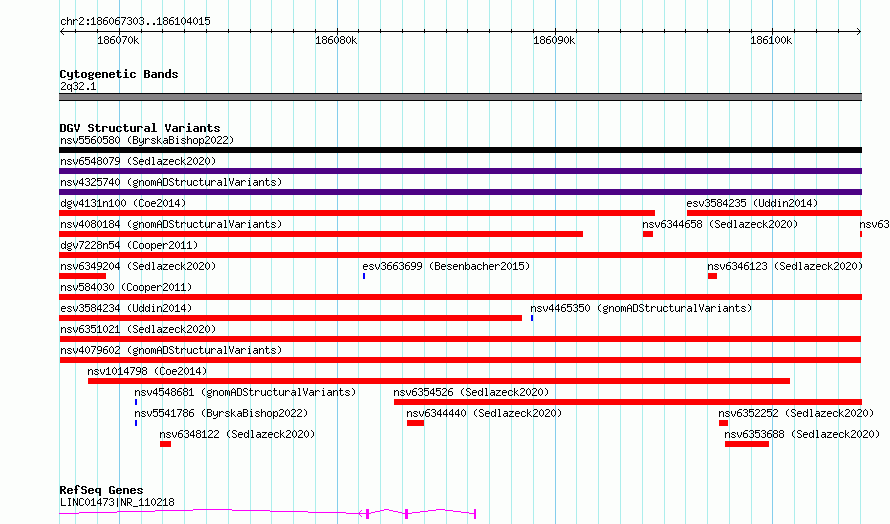This screenshot has width=890, height=524.
Task: Click label 'nsv4325740 (gnomADStructuralVariants)'
Action: [x=171, y=182]
